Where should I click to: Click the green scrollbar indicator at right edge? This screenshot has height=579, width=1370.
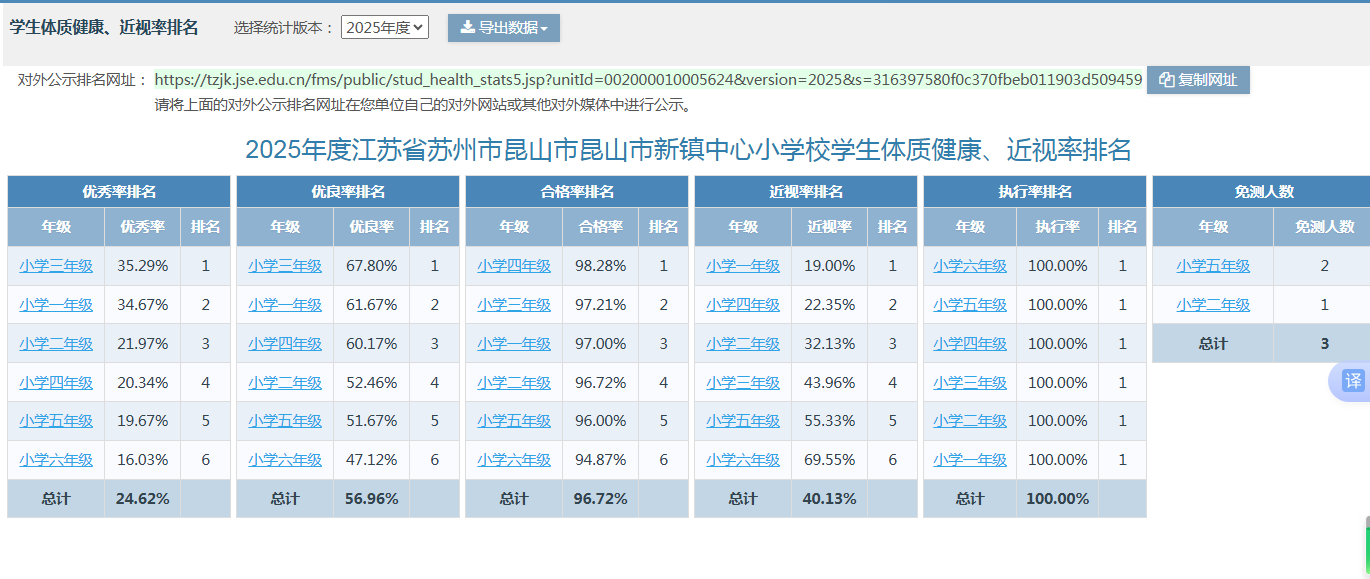tap(1367, 547)
